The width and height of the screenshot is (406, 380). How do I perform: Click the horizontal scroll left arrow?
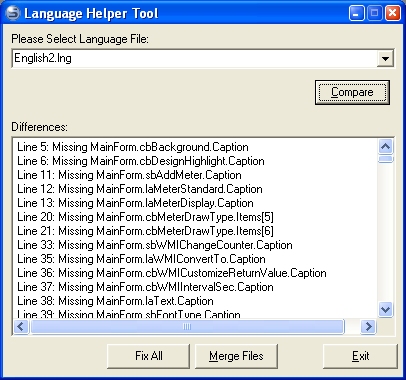[21, 327]
